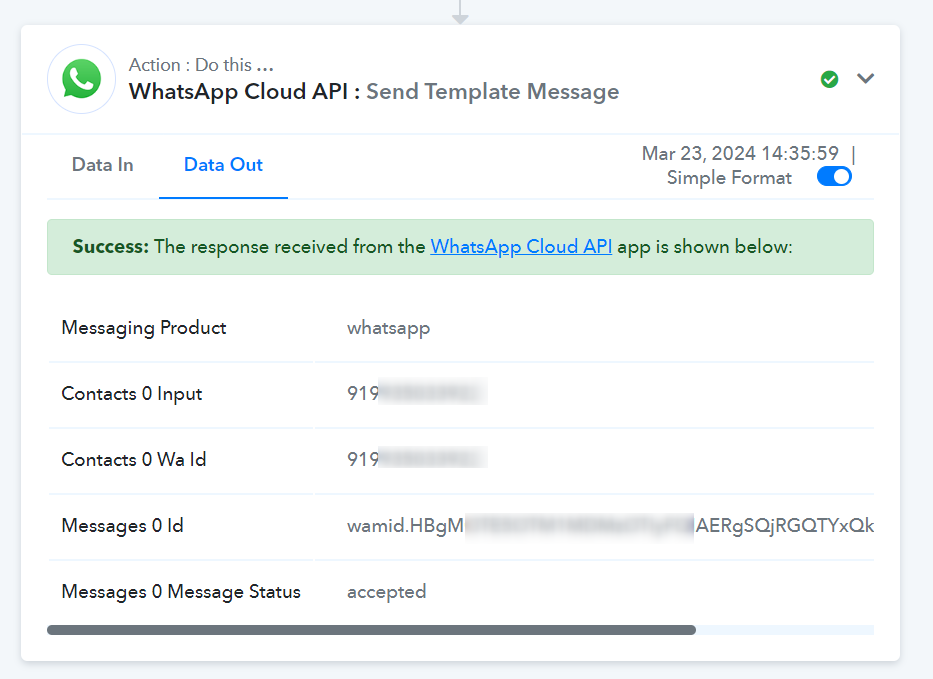Click the Contacts 0 Wa Id value

[x=417, y=459]
